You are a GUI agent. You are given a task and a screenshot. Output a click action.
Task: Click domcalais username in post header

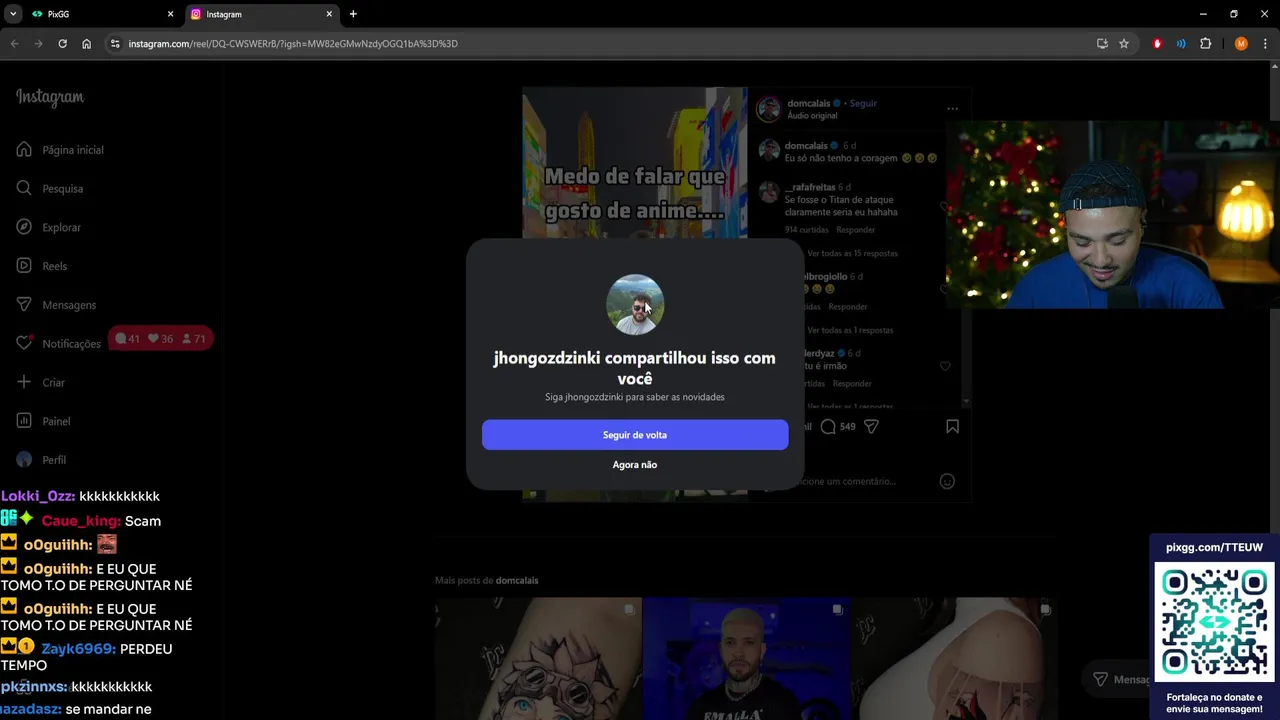click(x=807, y=103)
